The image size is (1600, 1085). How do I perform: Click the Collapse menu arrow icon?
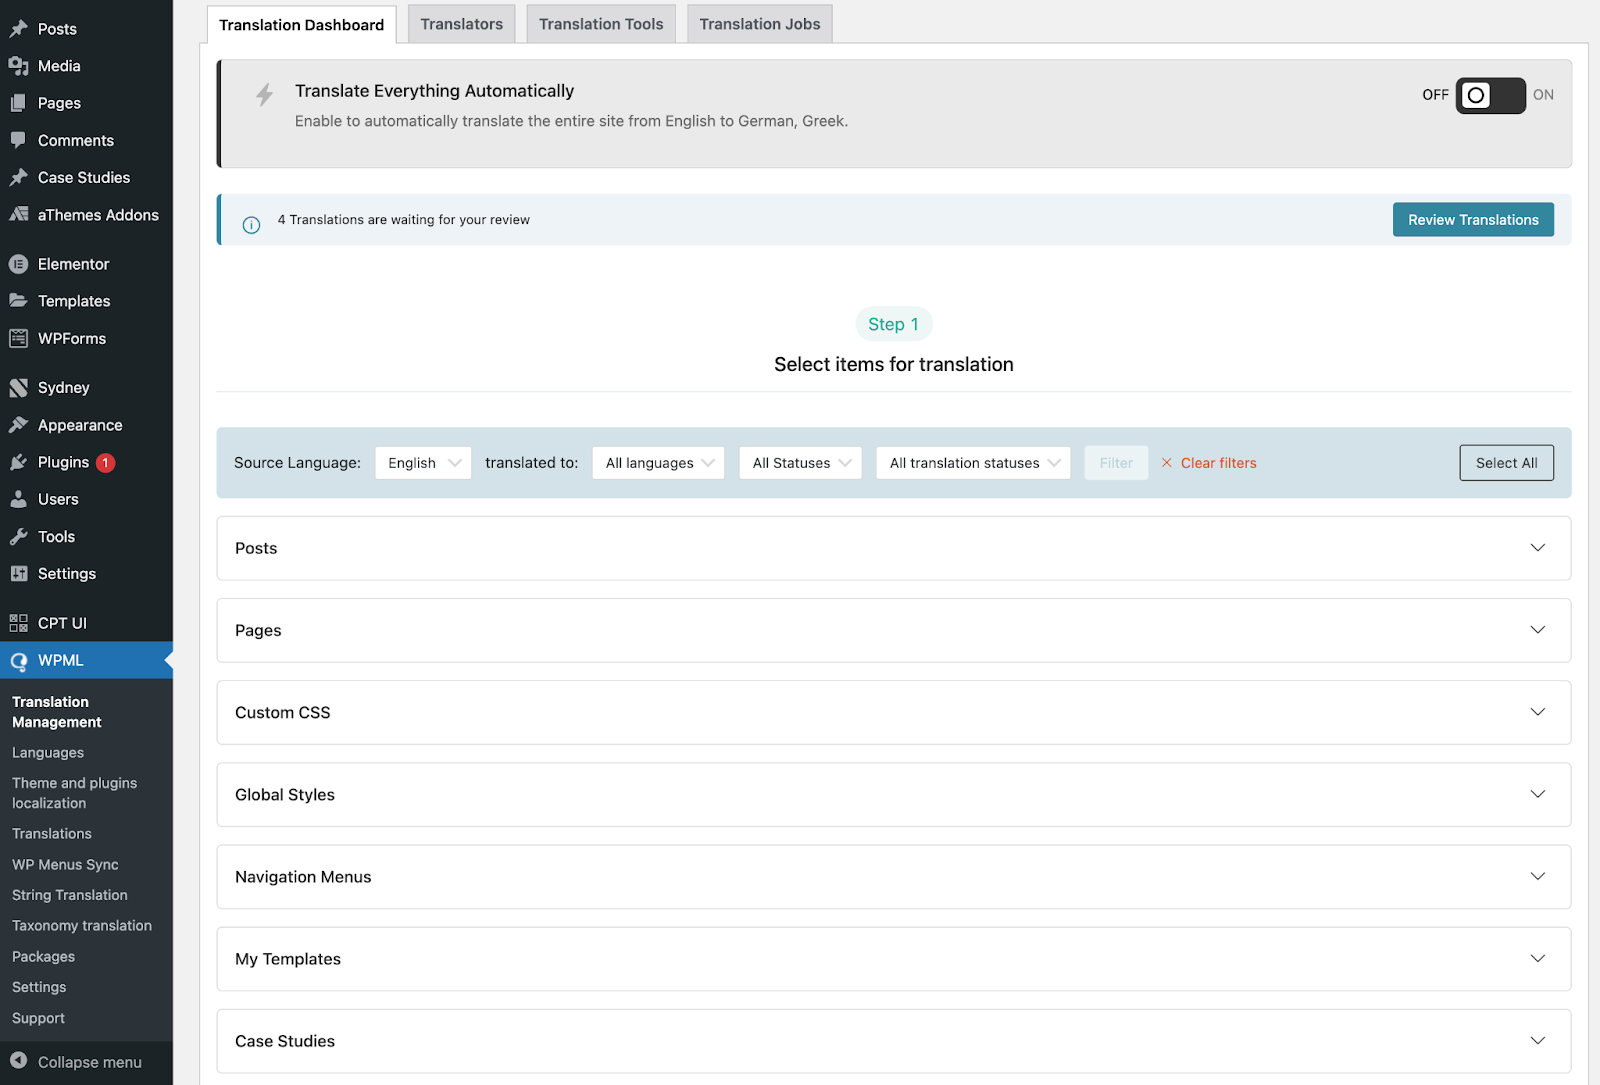point(18,1061)
